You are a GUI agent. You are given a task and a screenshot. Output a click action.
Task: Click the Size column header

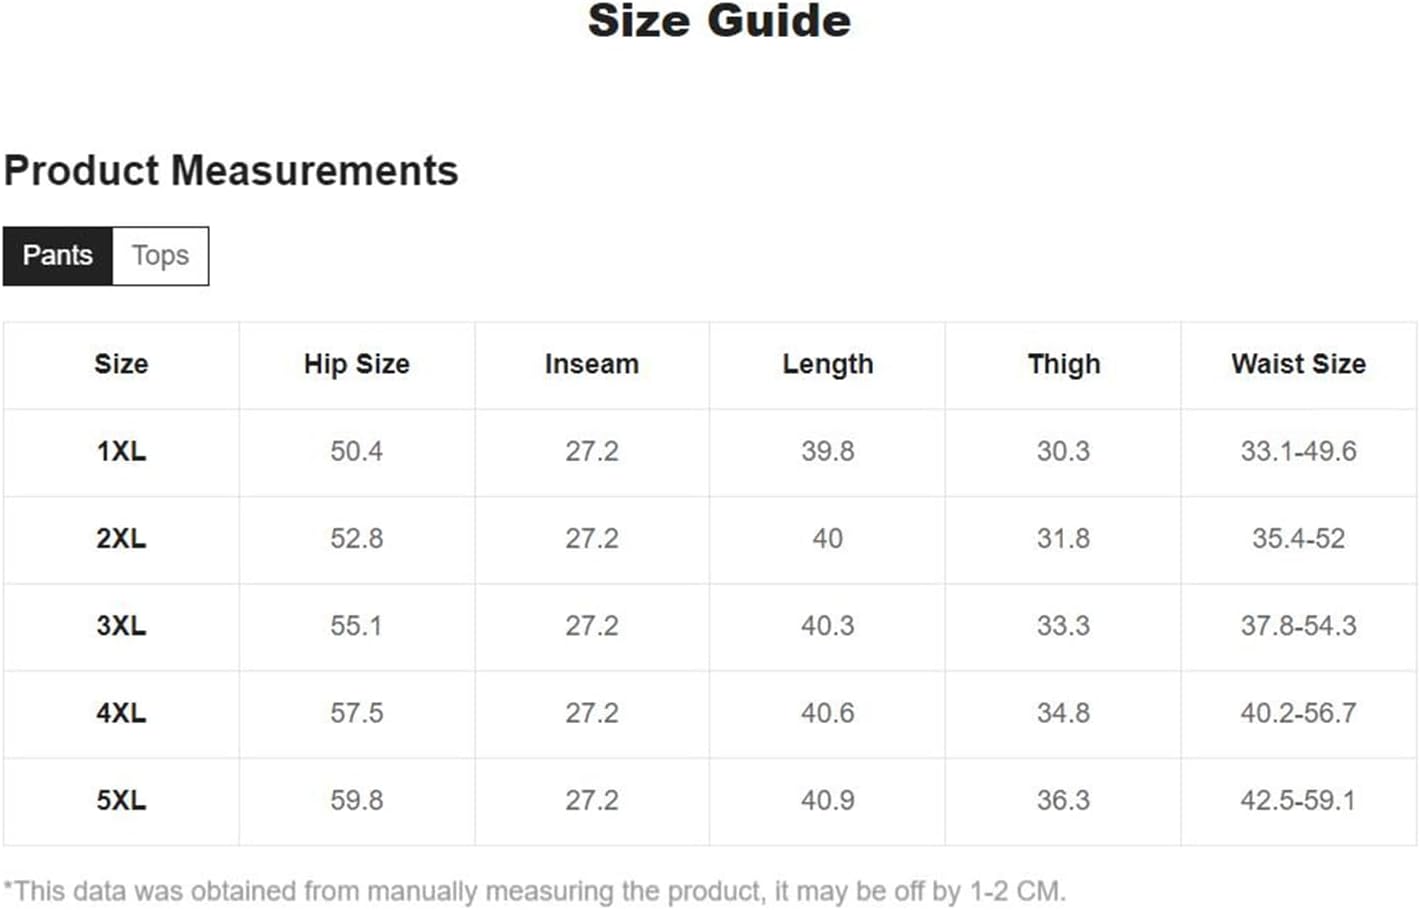[121, 364]
